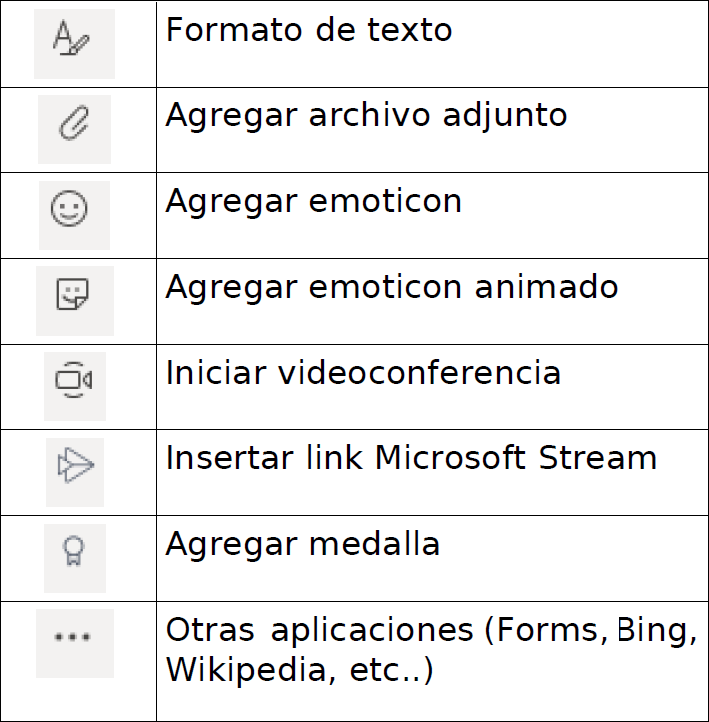Click the 'Agregar archivo adjunto' text
Screen dimensions: 709x722
(x=366, y=117)
